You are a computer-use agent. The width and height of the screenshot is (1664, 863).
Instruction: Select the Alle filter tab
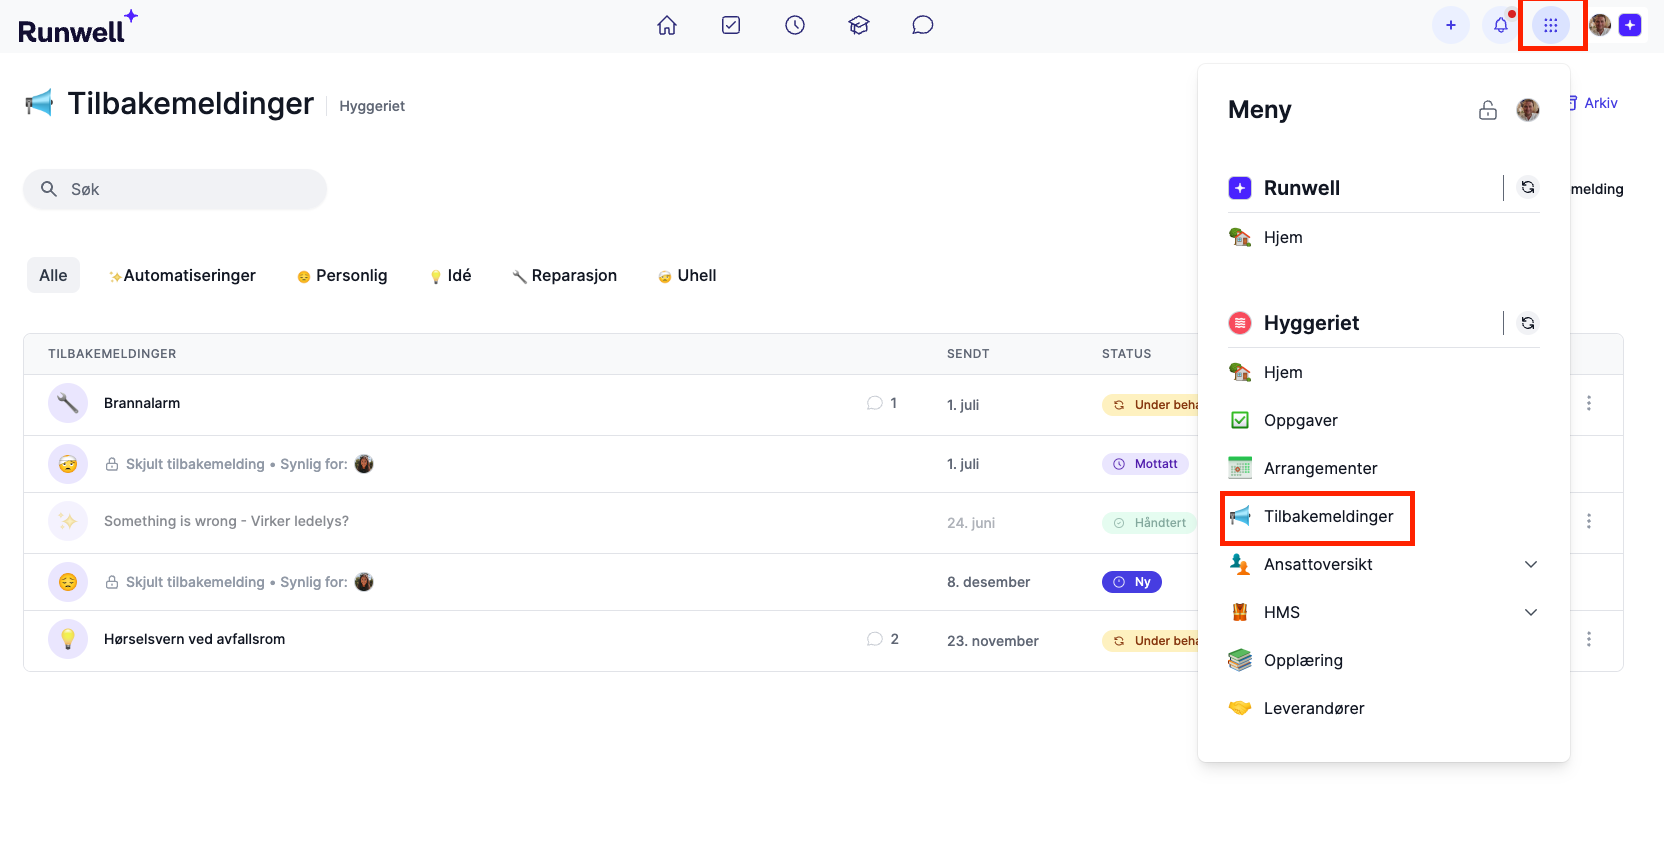[53, 275]
